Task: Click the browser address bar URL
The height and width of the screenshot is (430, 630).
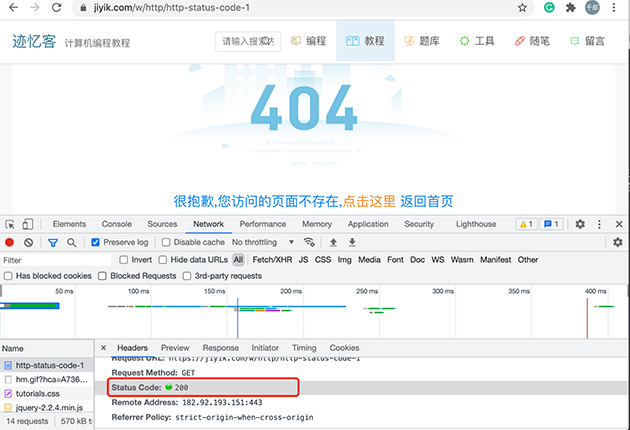Action: [172, 7]
